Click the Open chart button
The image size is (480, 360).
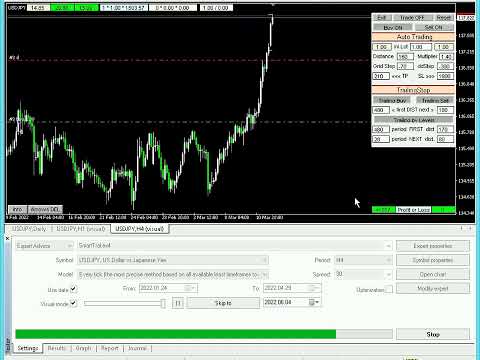433,274
